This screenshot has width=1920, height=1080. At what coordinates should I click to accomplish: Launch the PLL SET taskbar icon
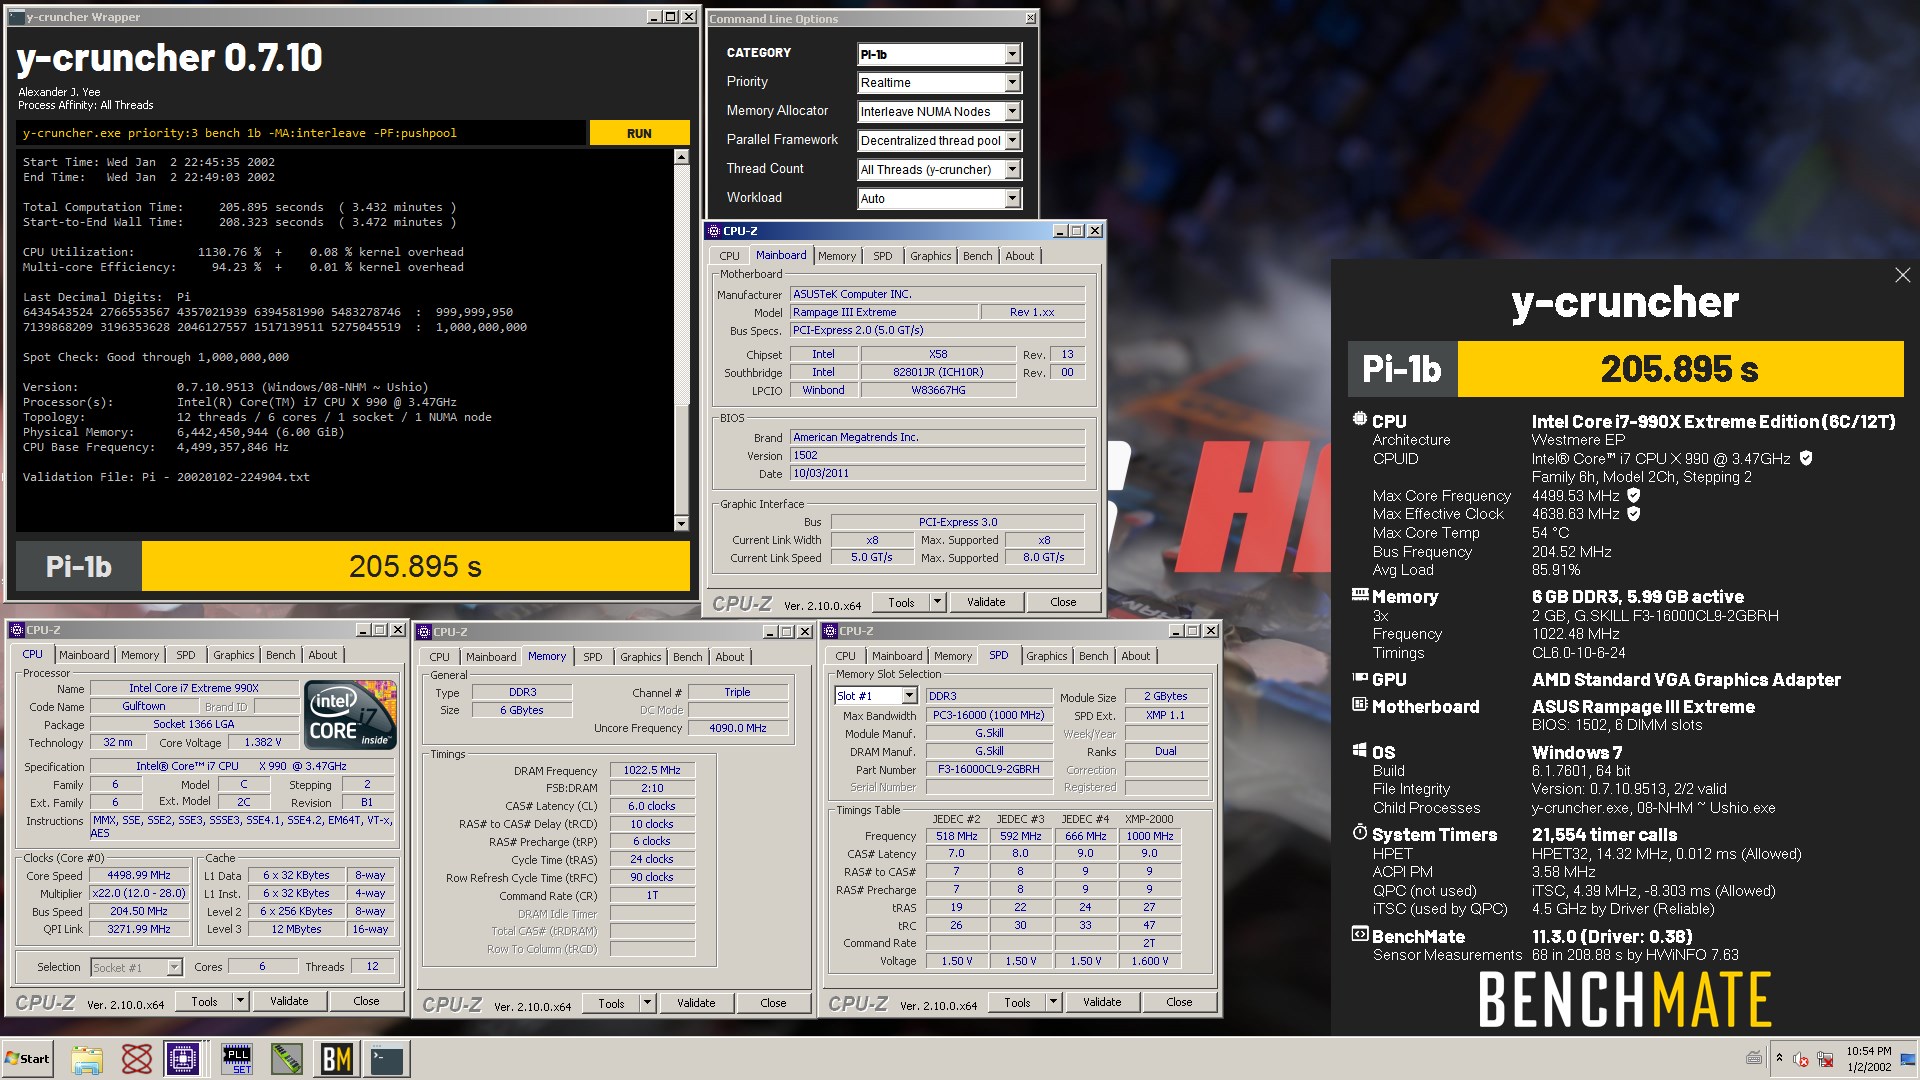pyautogui.click(x=237, y=1059)
